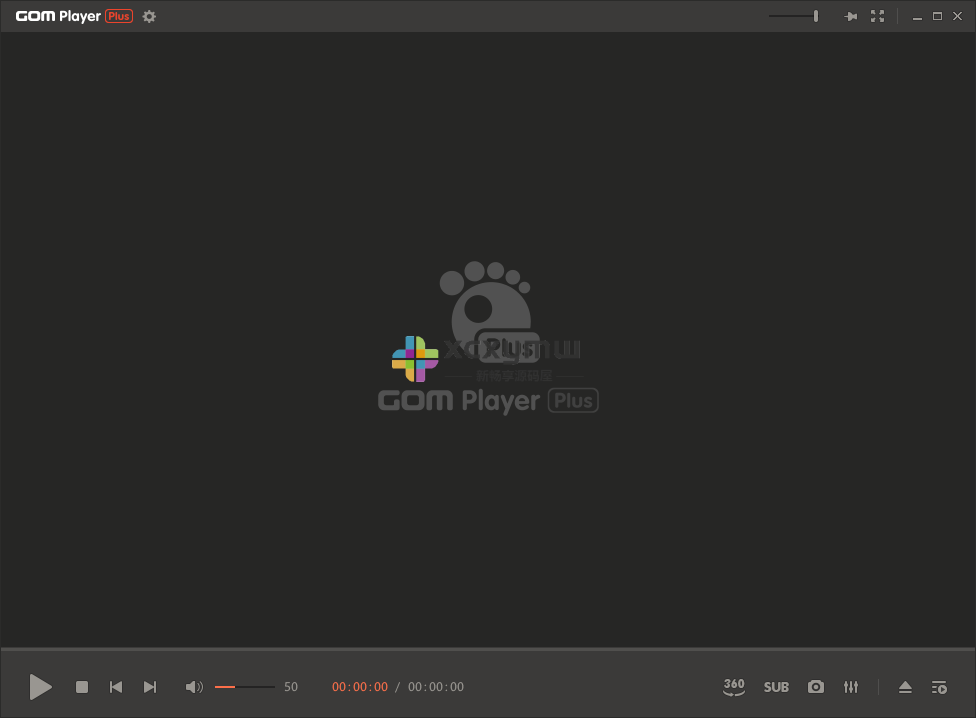Image resolution: width=976 pixels, height=718 pixels.
Task: Click the elapsed time display
Action: (x=359, y=687)
